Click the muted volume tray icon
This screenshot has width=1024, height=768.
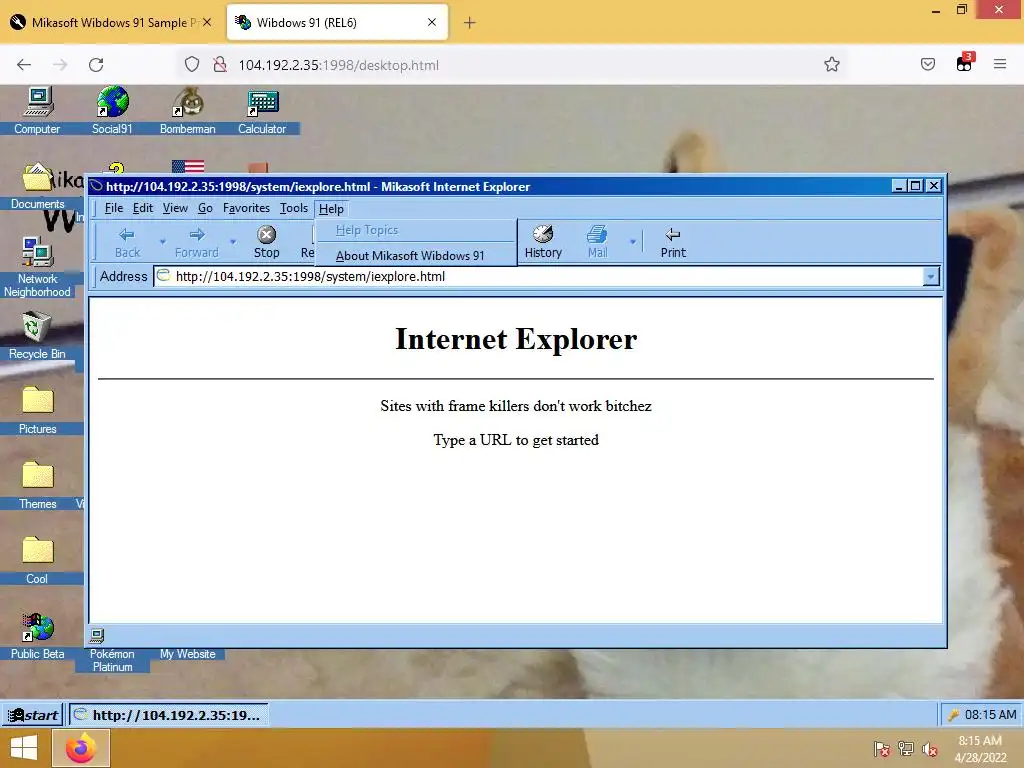pos(930,749)
